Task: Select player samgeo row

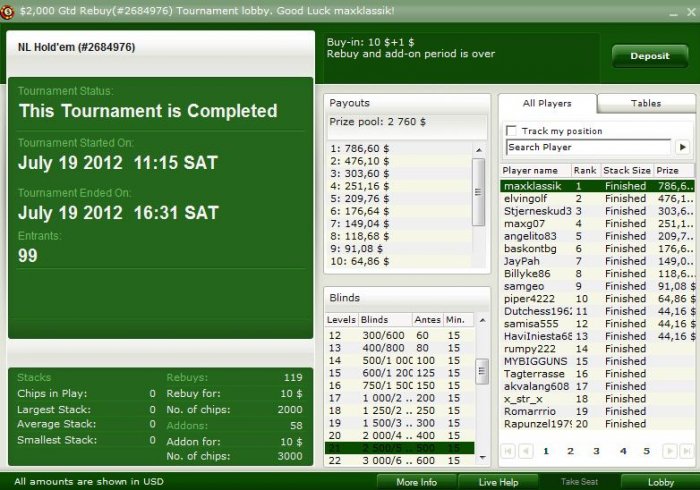Action: 597,286
